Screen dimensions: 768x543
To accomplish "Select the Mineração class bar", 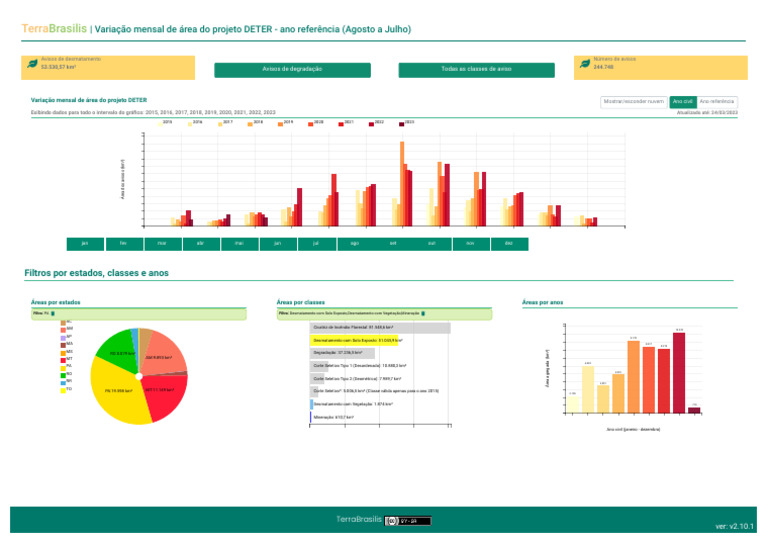I will [x=311, y=418].
